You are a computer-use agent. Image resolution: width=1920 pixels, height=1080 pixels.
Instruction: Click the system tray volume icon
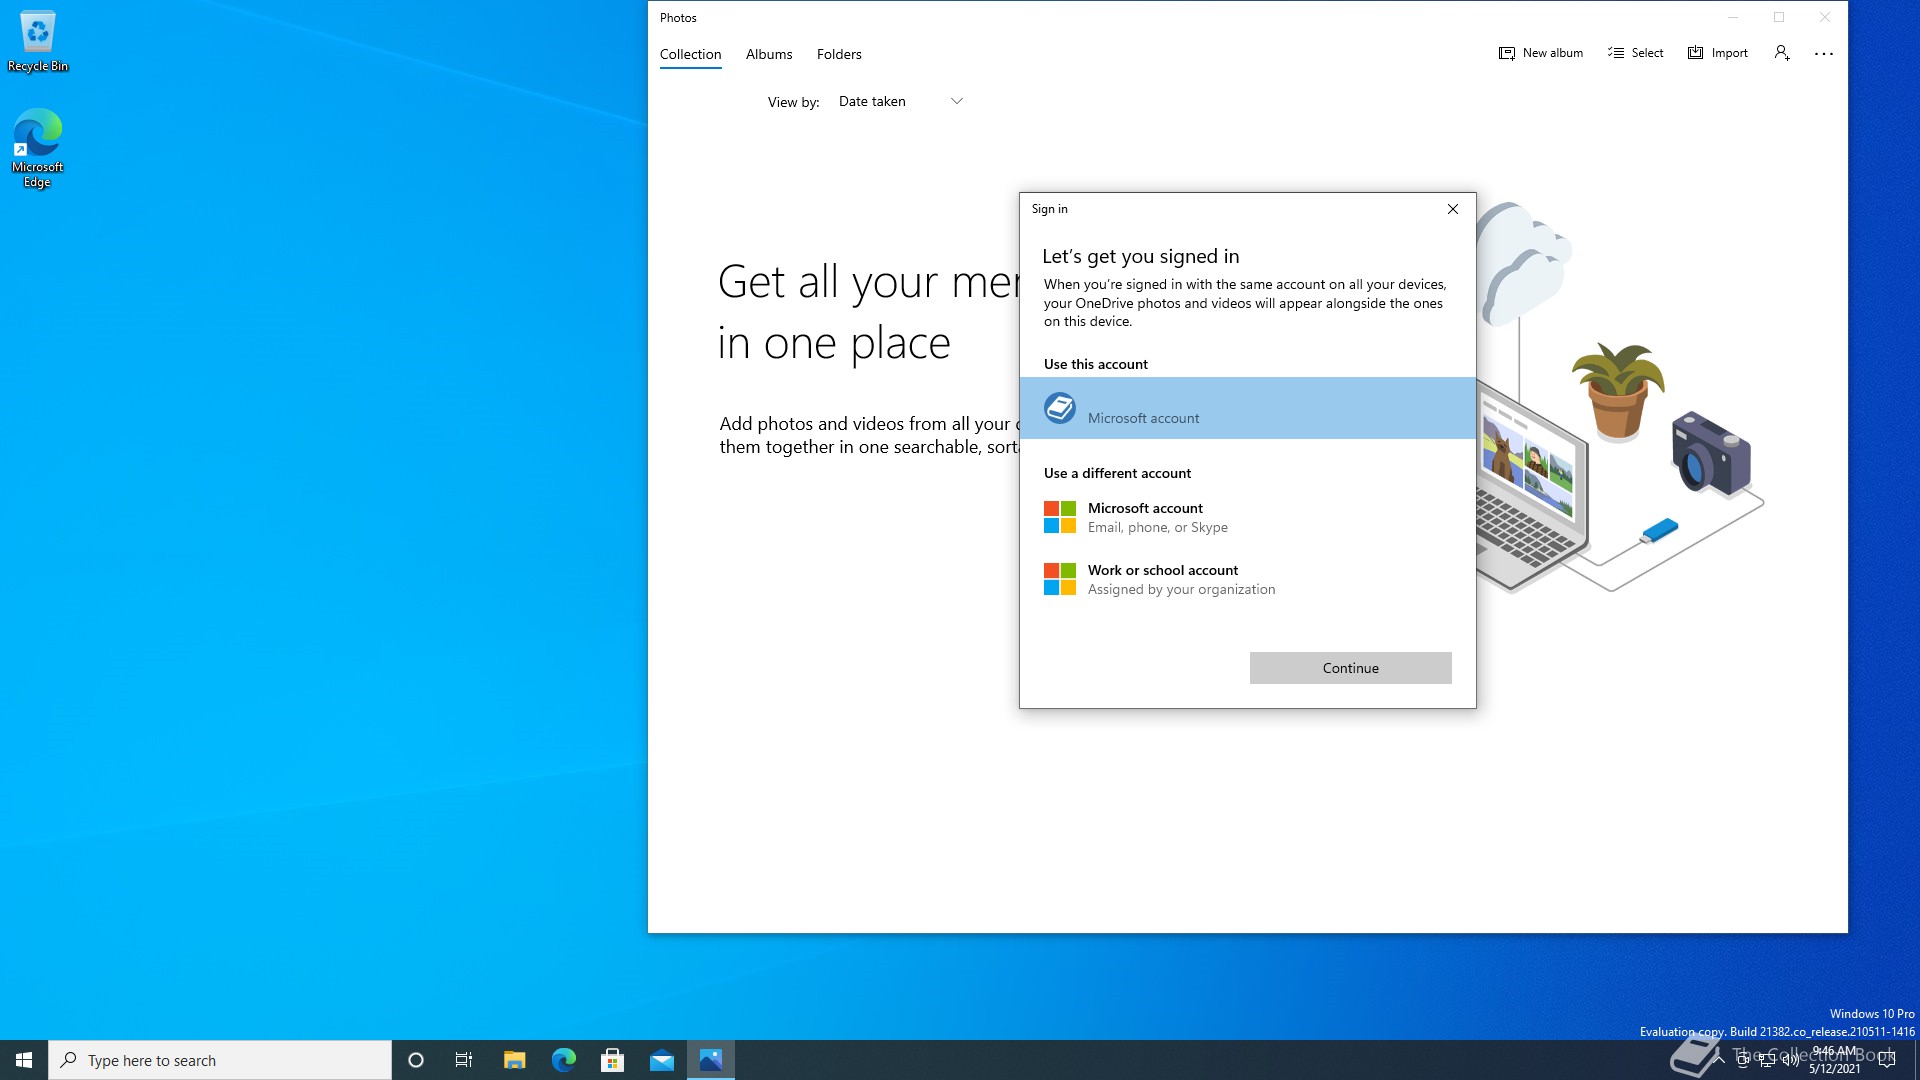click(1790, 1060)
